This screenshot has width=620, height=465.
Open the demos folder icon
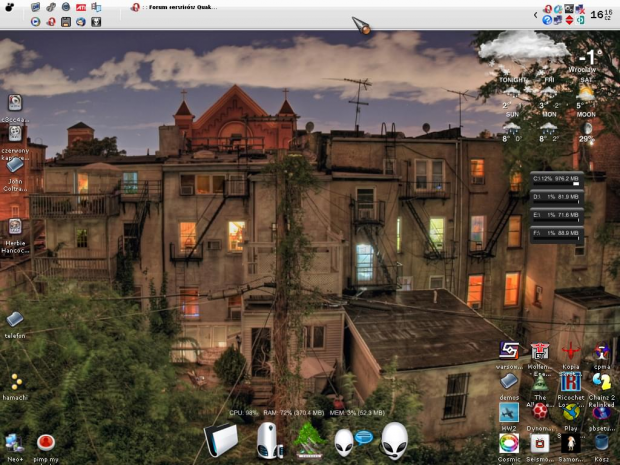508,381
